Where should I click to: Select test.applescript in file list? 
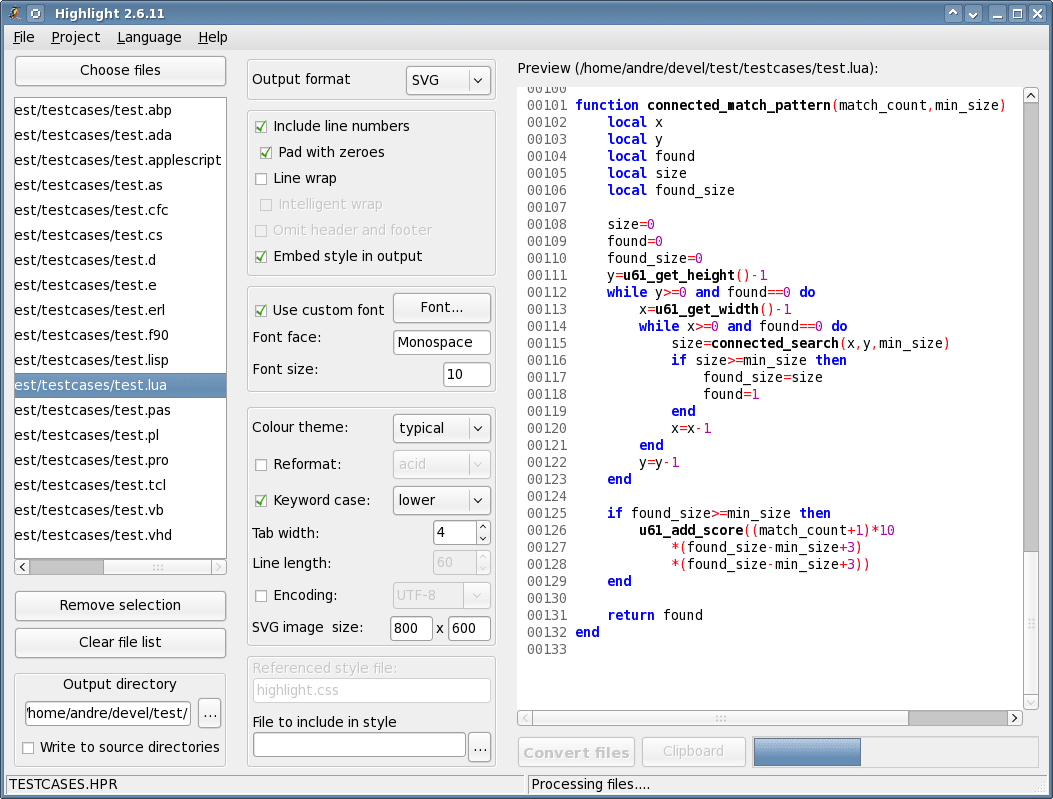click(x=120, y=160)
